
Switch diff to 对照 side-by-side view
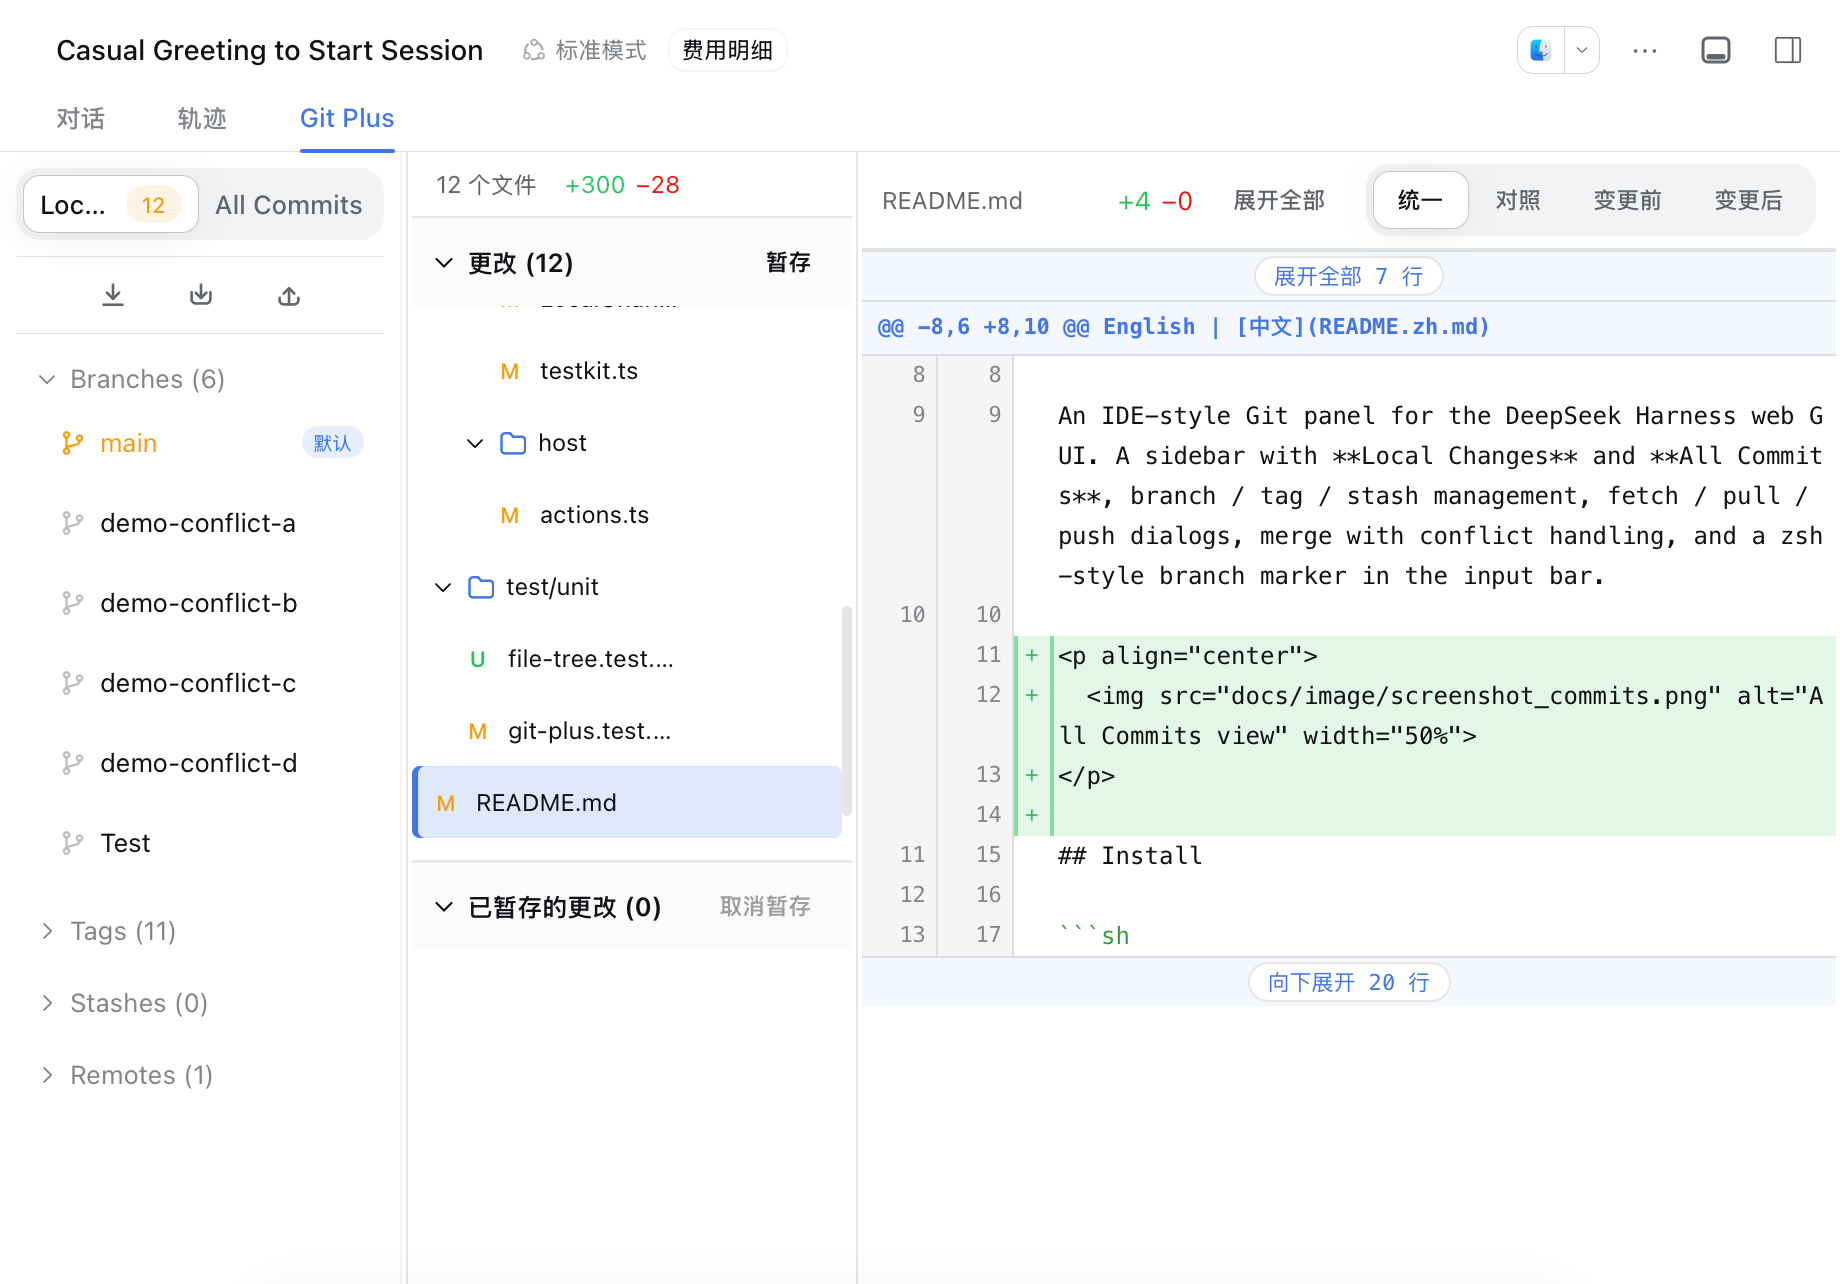coord(1518,200)
